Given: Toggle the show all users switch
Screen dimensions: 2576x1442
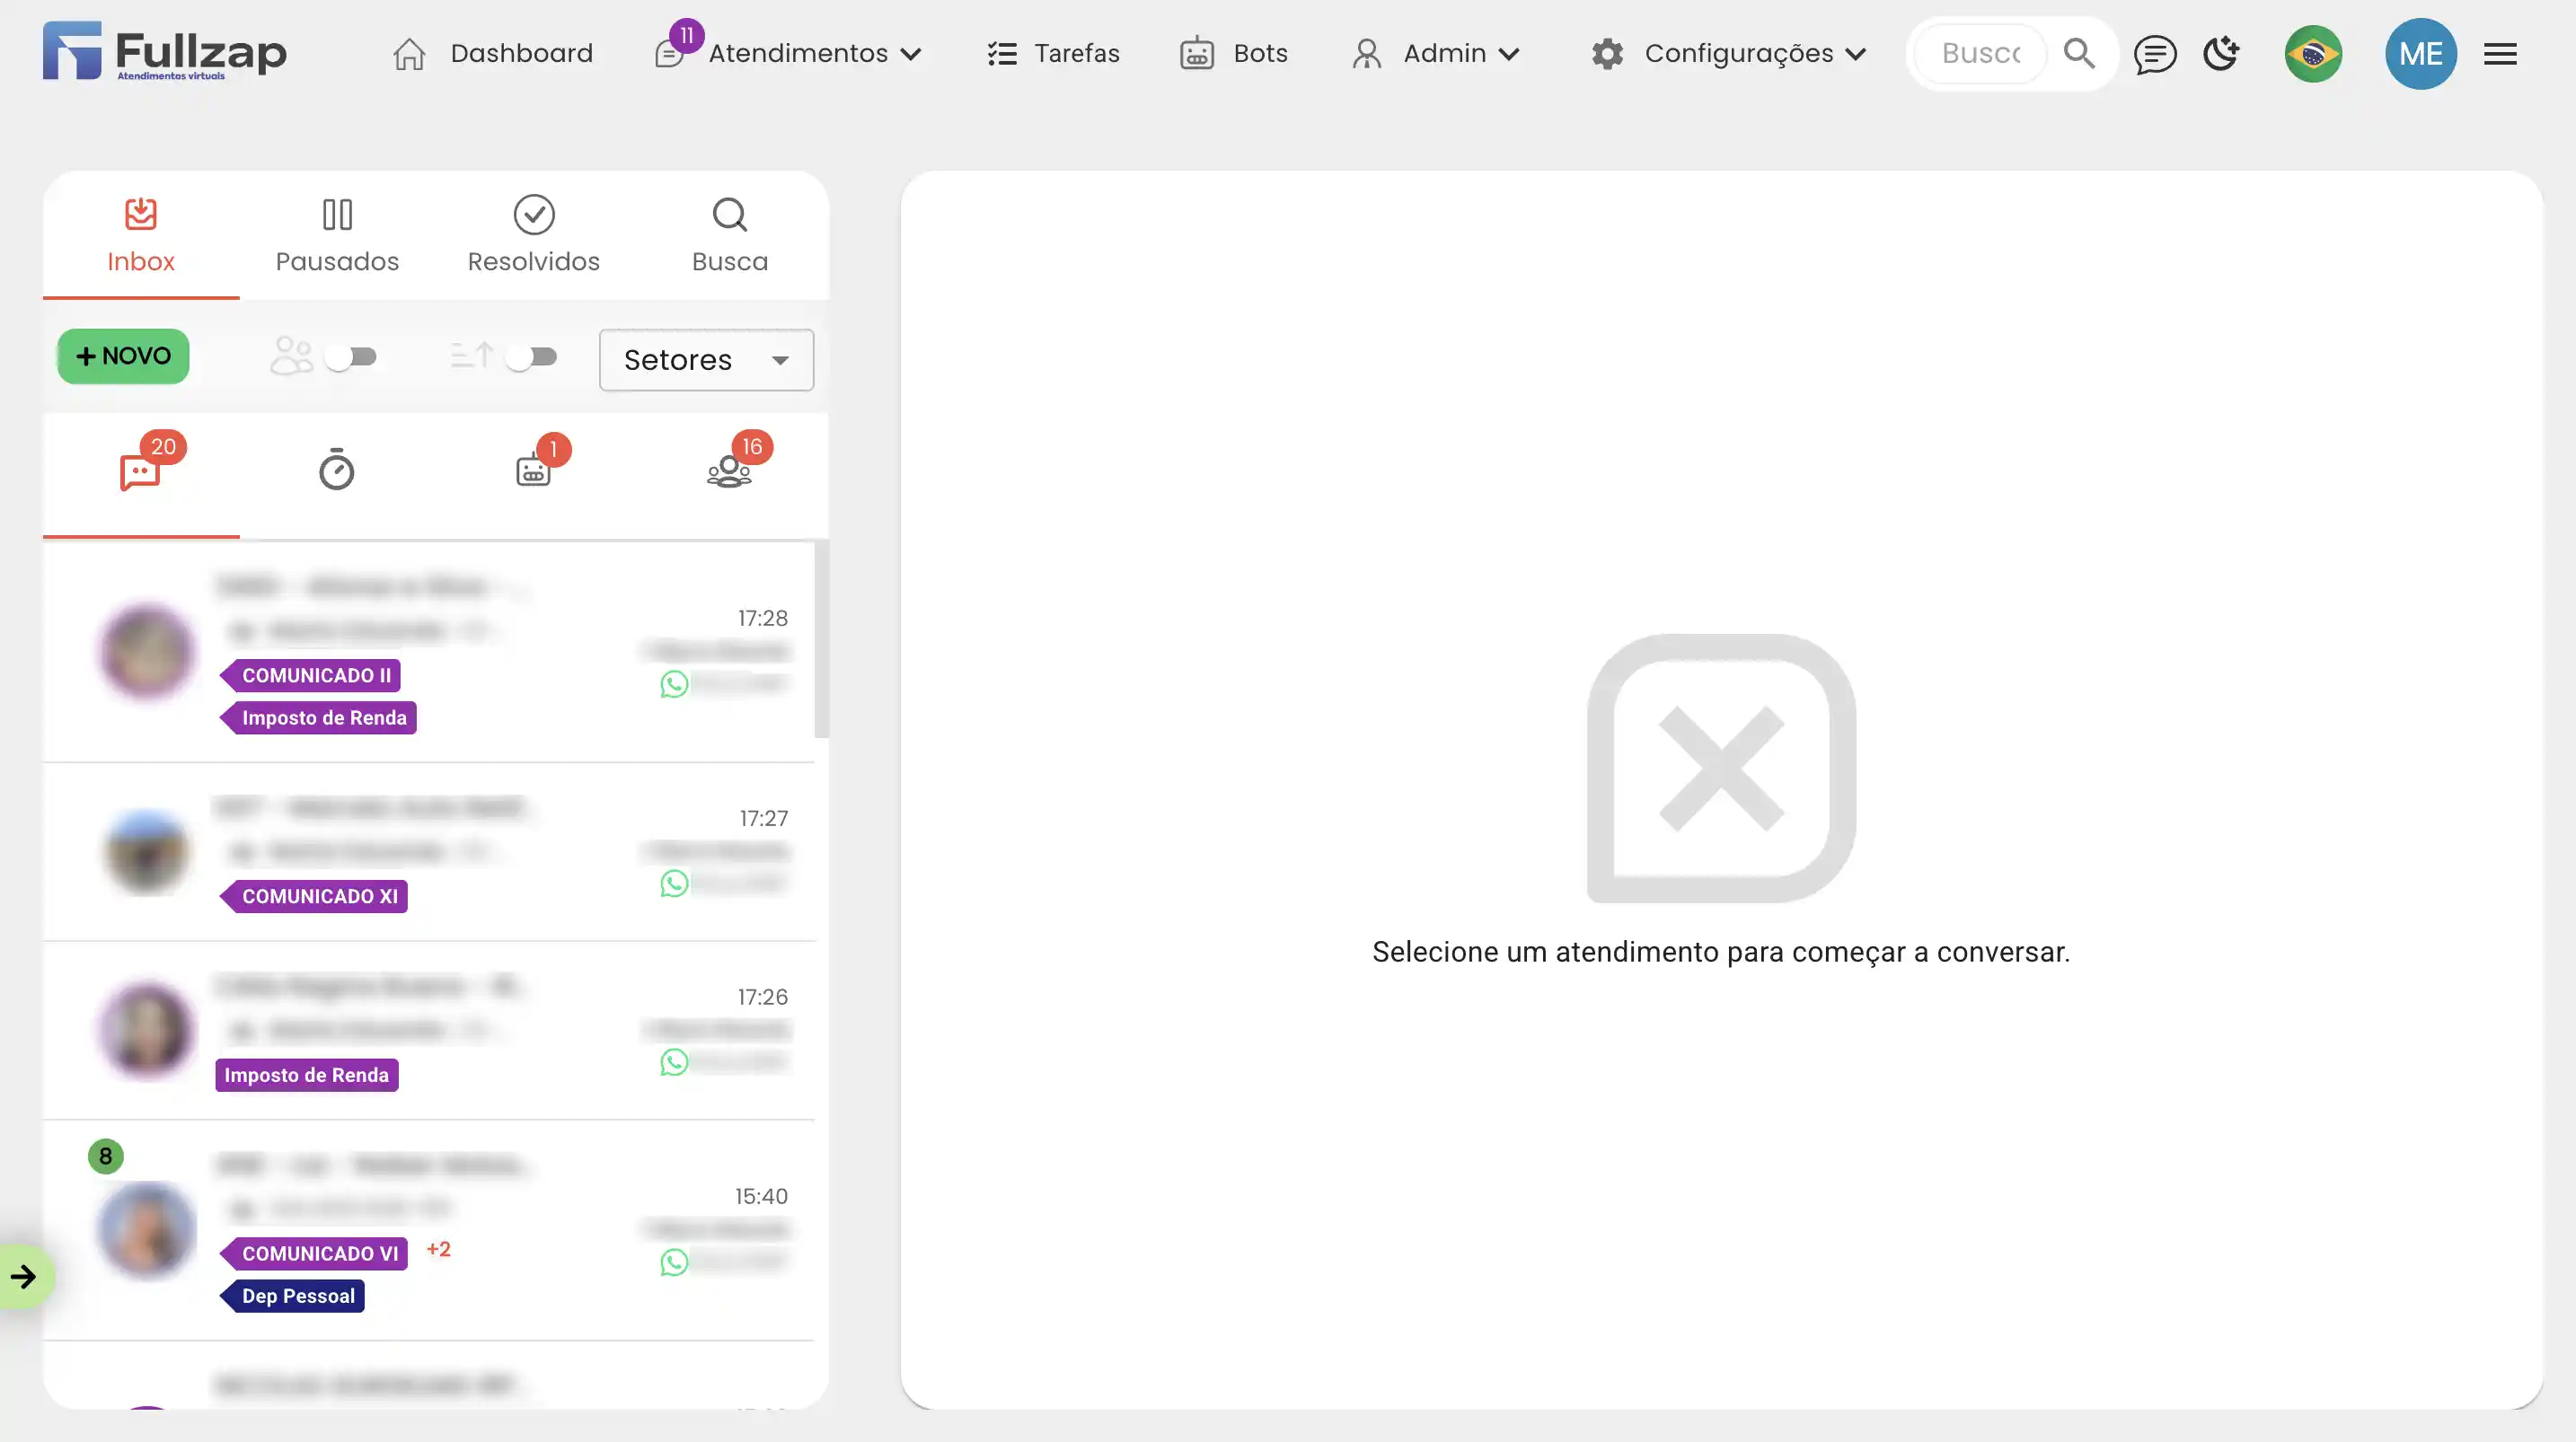Looking at the screenshot, I should tap(350, 357).
